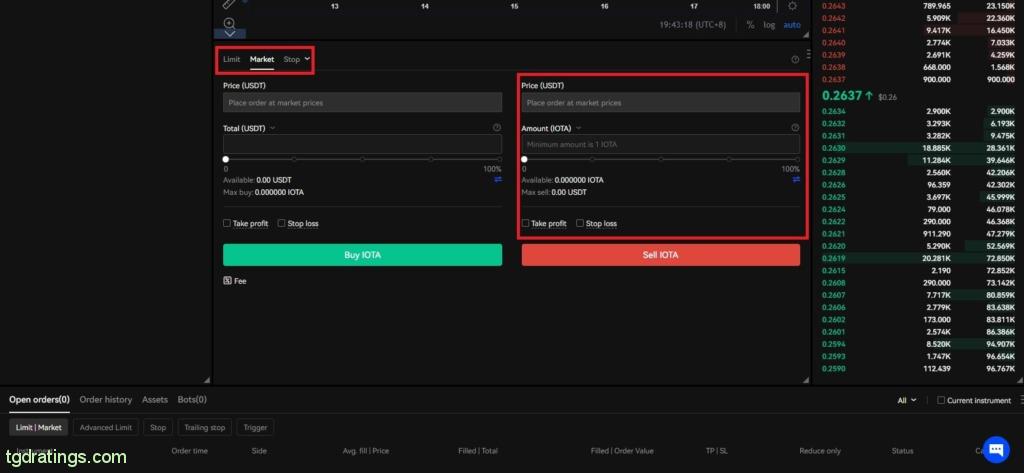The image size is (1024, 473).
Task: Click buy Total (USDT) input field
Action: (362, 144)
